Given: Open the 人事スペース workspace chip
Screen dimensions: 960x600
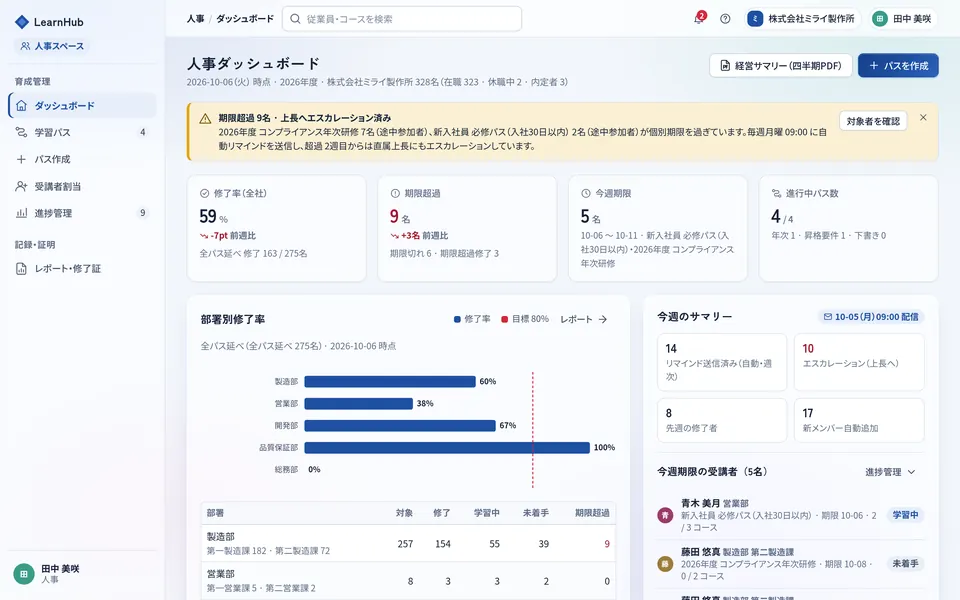Looking at the screenshot, I should (x=52, y=46).
